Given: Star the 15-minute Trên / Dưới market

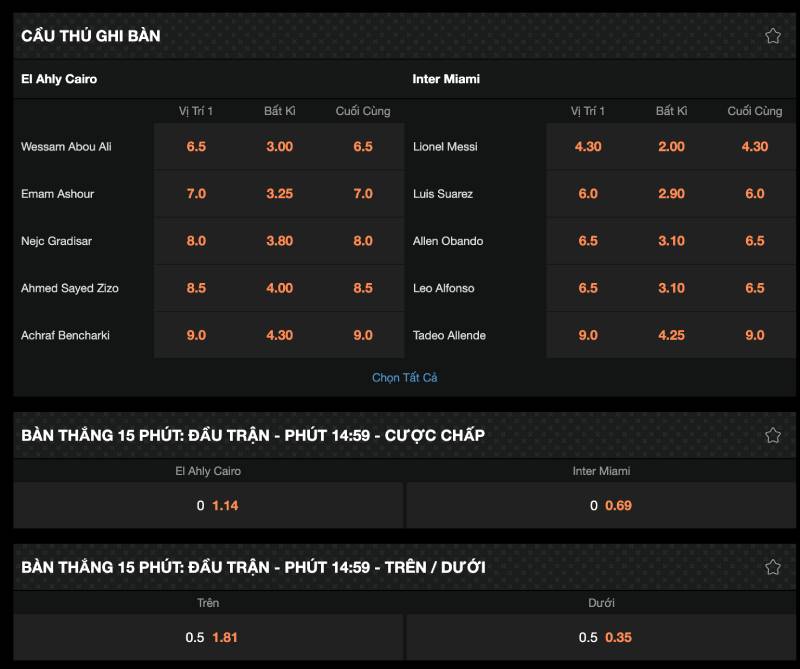Looking at the screenshot, I should (772, 567).
